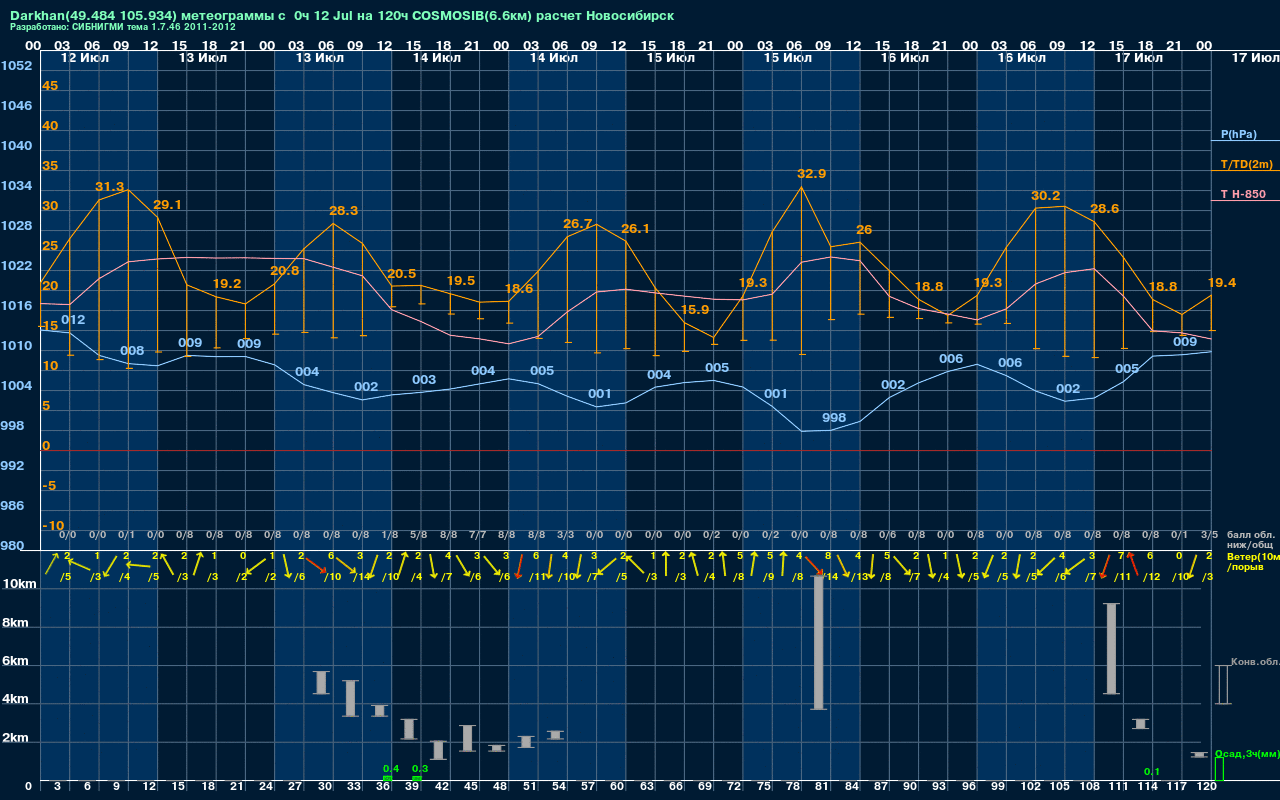Click the 28.3 temperature peak label
The width and height of the screenshot is (1280, 800).
coord(344,211)
